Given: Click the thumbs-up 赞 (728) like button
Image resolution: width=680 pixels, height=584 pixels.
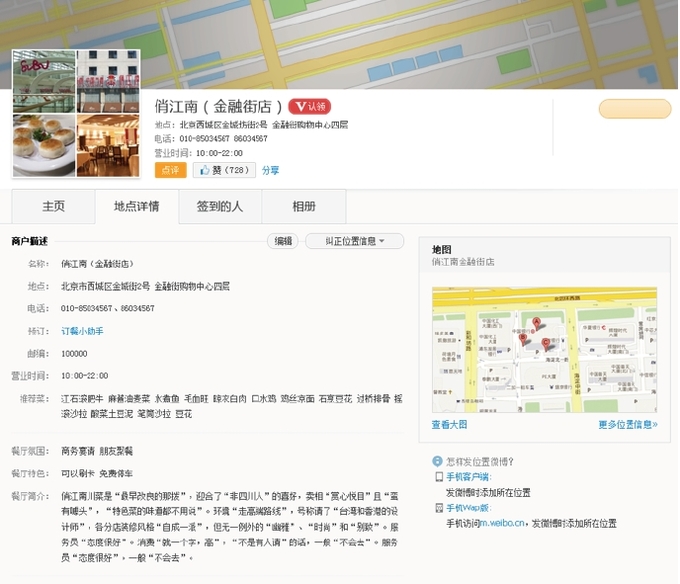Looking at the screenshot, I should (224, 170).
